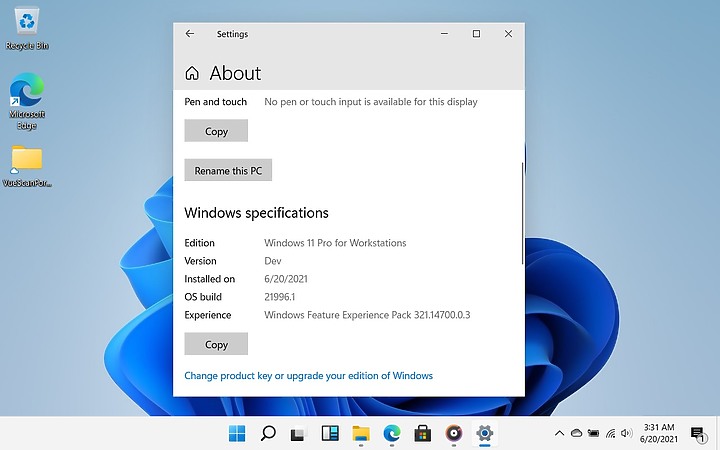Copy Windows specifications with lower Copy button
The image size is (720, 450).
pos(216,344)
